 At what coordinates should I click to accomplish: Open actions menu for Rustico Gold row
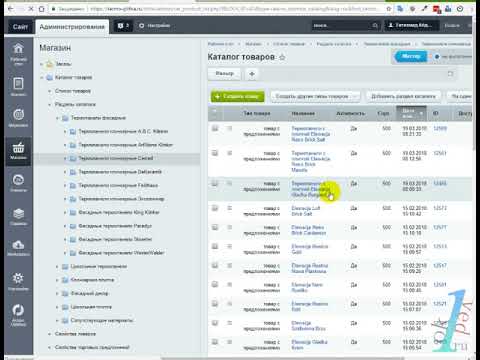pyautogui.click(x=230, y=246)
